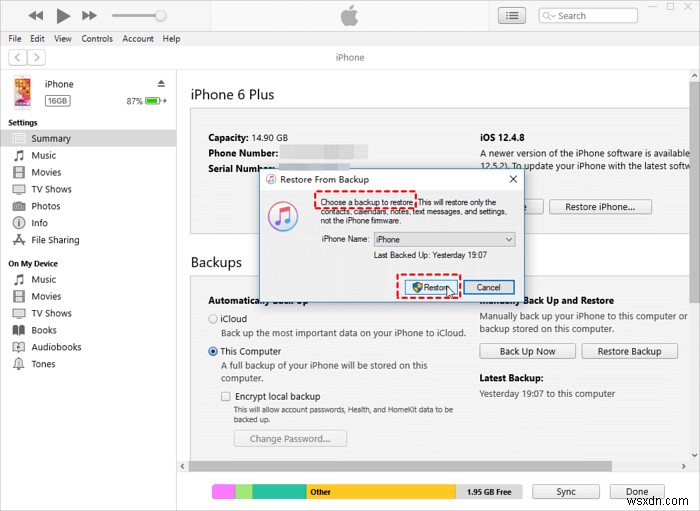Image resolution: width=700 pixels, height=511 pixels.
Task: Open the Help menu
Action: point(171,39)
